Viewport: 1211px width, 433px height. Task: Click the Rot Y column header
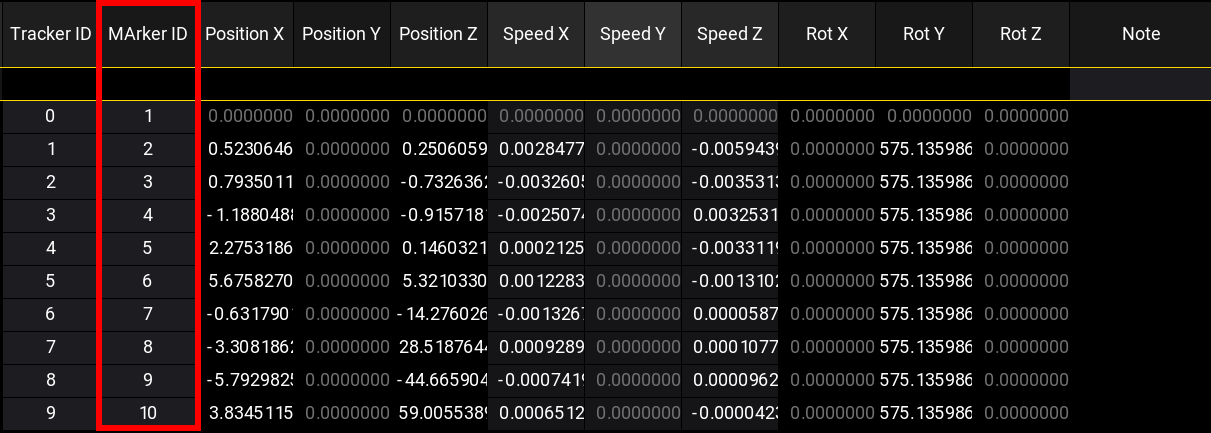pyautogui.click(x=923, y=34)
